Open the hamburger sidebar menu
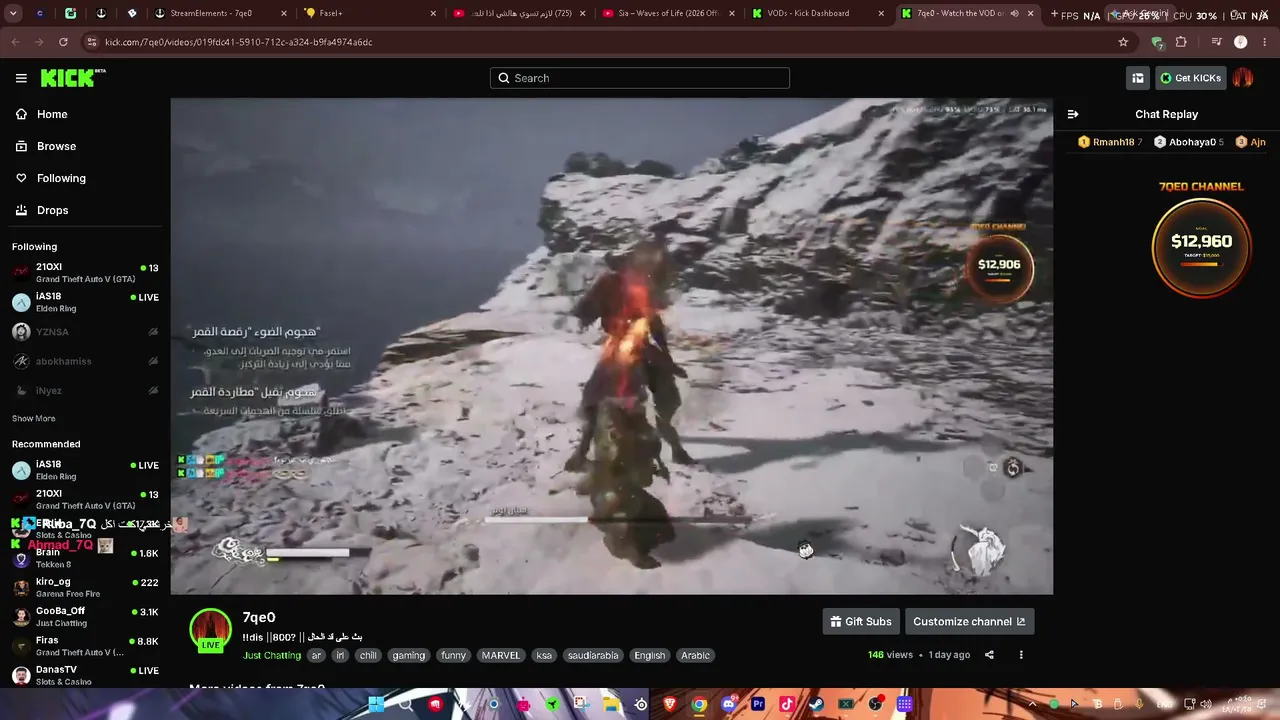This screenshot has width=1280, height=720. click(x=21, y=78)
